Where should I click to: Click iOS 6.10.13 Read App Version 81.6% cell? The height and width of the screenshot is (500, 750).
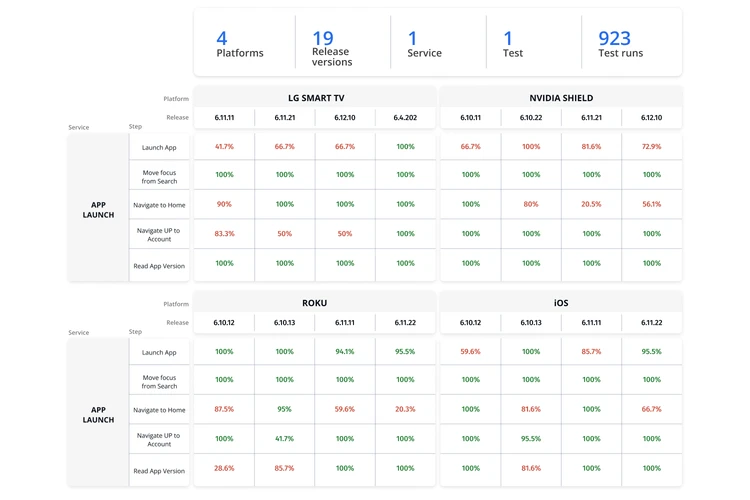coord(531,468)
